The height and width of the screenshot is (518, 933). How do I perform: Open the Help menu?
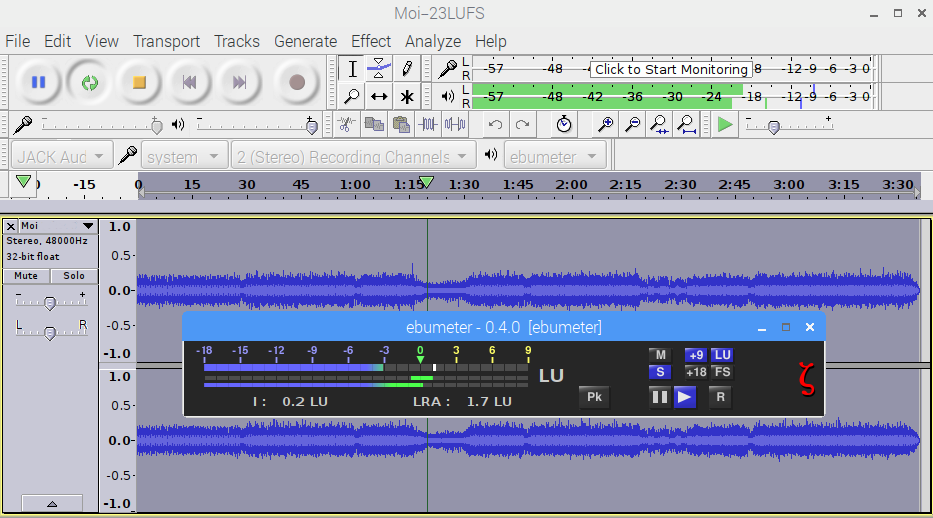(490, 41)
